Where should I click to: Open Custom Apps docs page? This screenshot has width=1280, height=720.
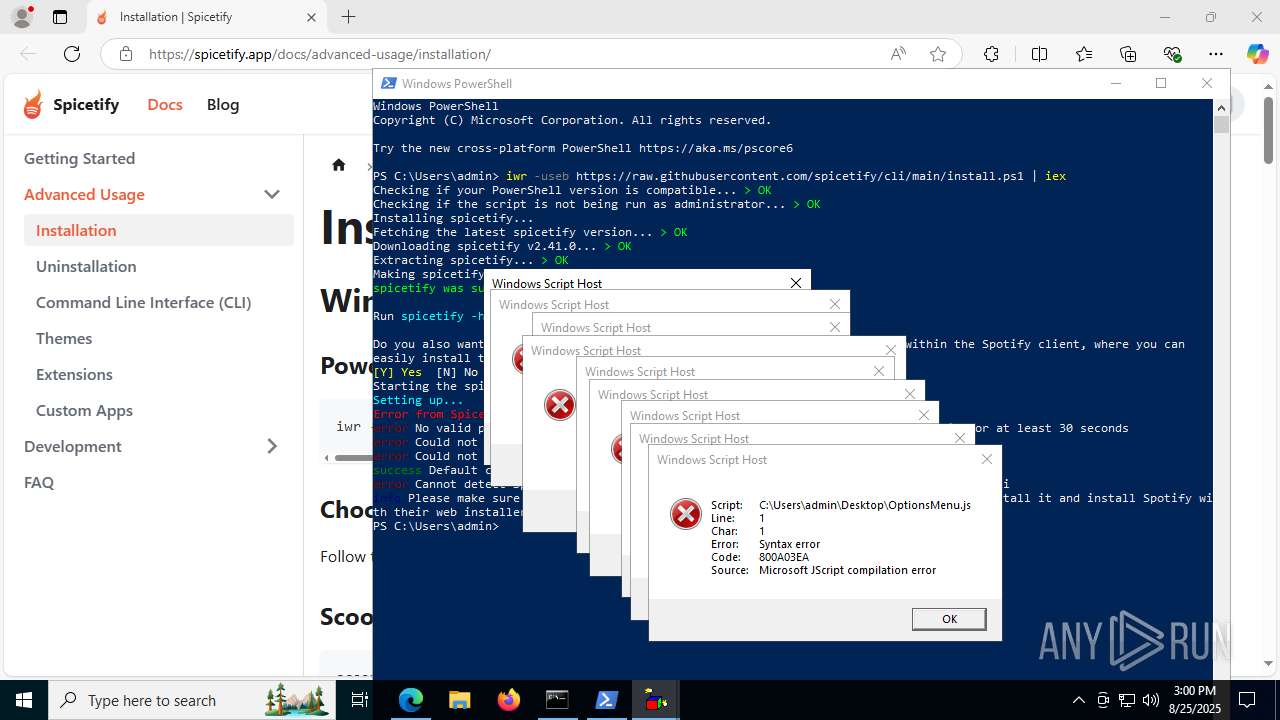click(x=159, y=410)
